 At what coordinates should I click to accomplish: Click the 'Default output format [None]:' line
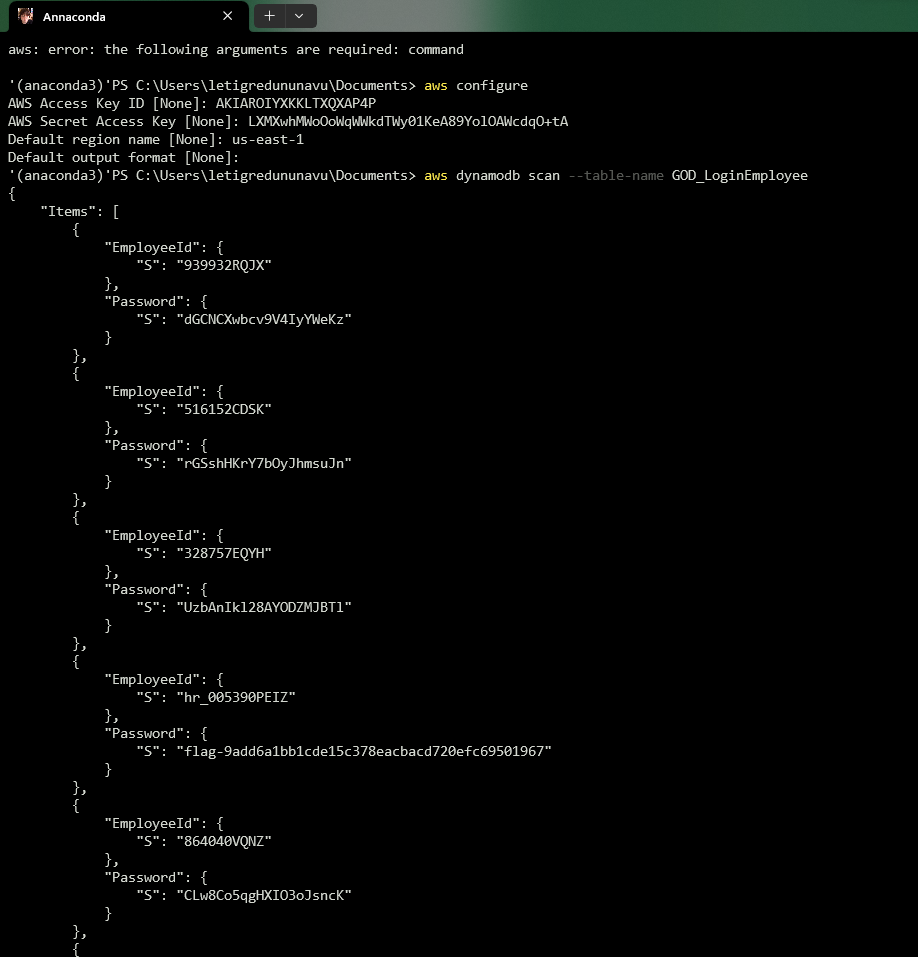click(123, 157)
